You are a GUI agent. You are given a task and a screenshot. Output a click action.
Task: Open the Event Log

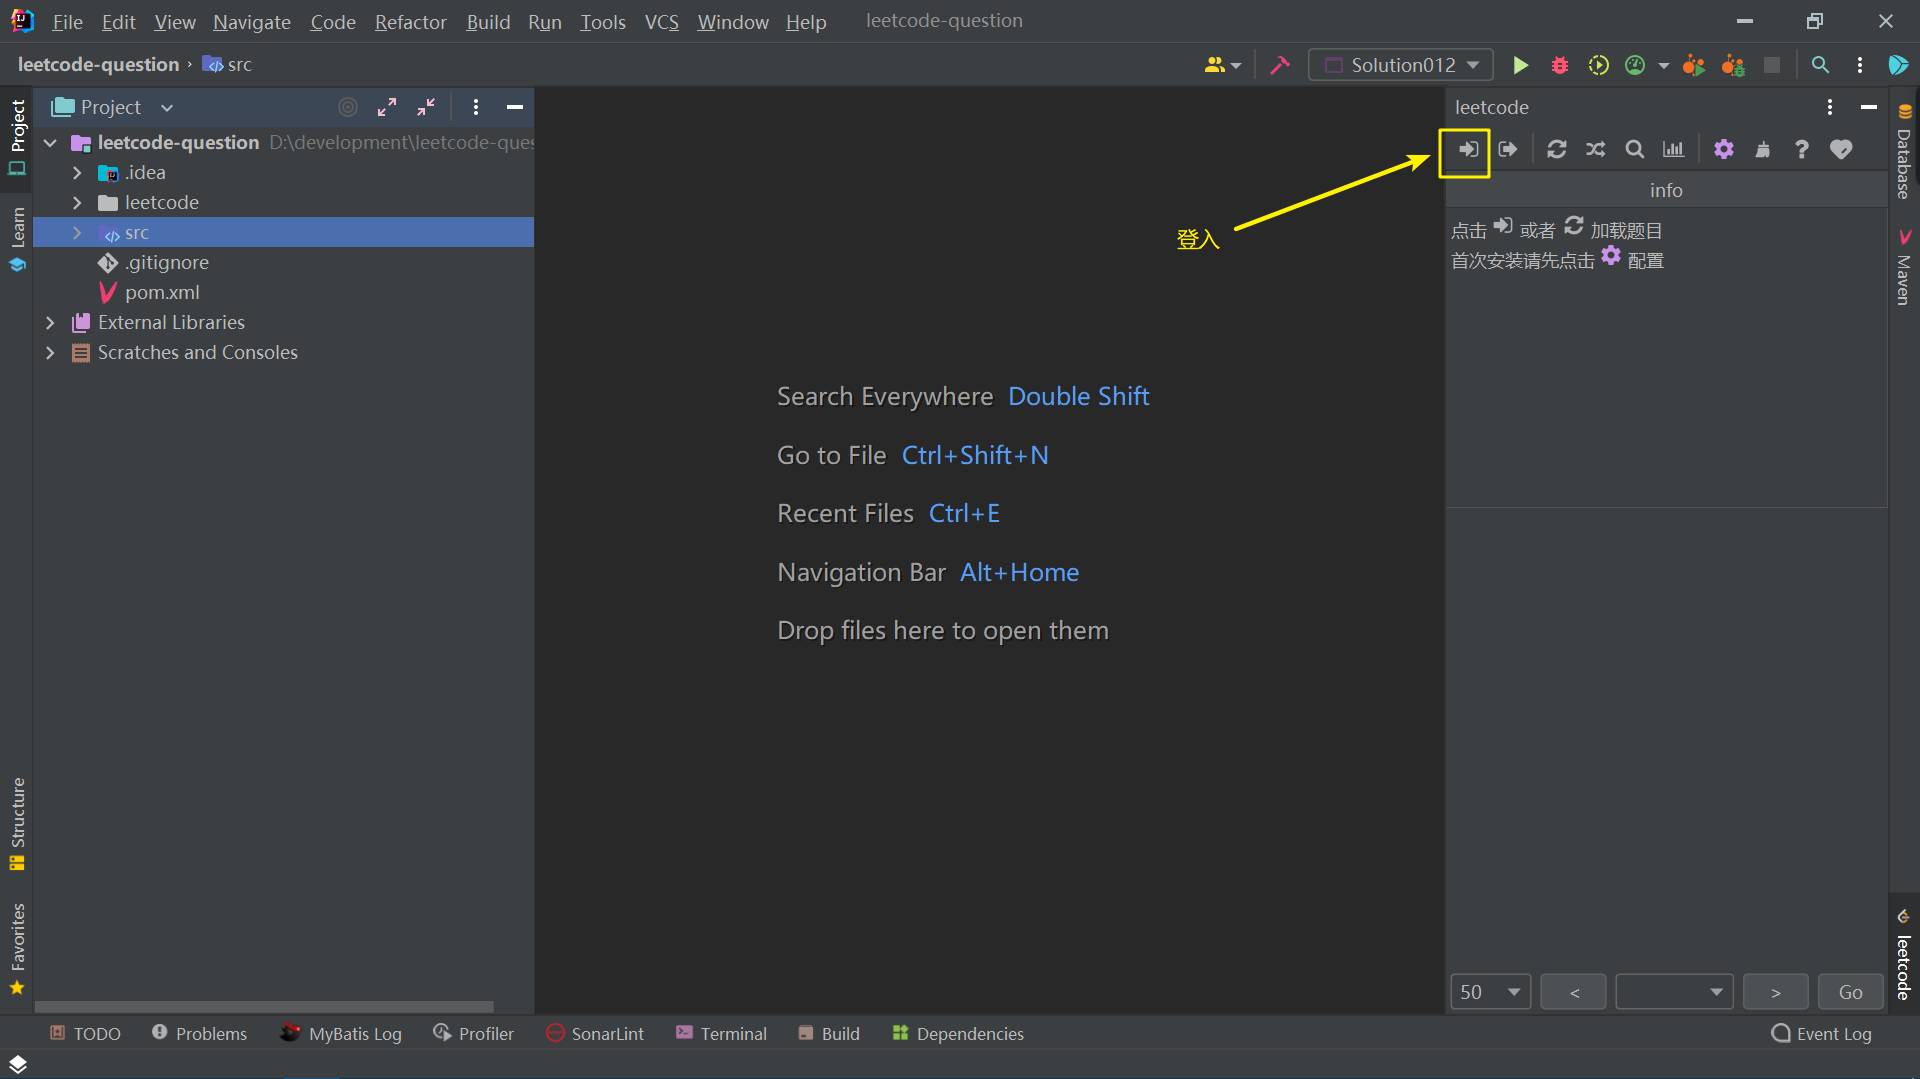point(1821,1033)
